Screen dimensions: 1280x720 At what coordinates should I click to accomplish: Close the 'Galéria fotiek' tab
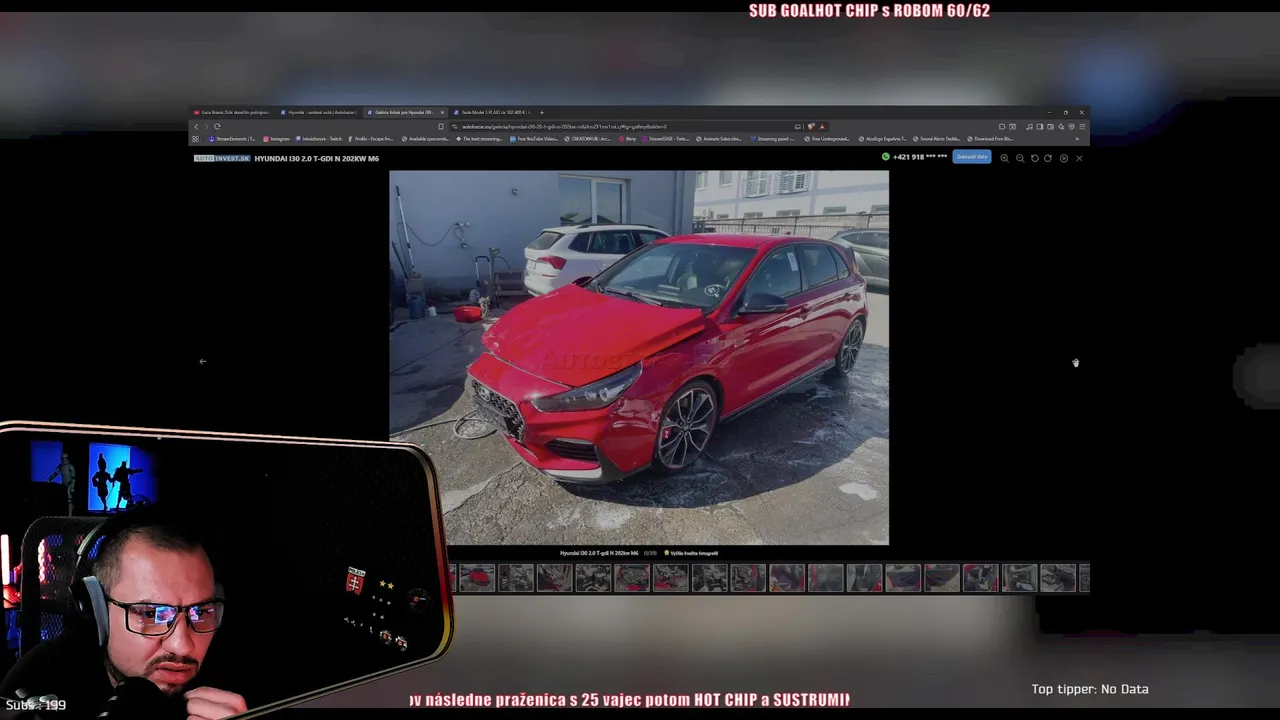(442, 112)
